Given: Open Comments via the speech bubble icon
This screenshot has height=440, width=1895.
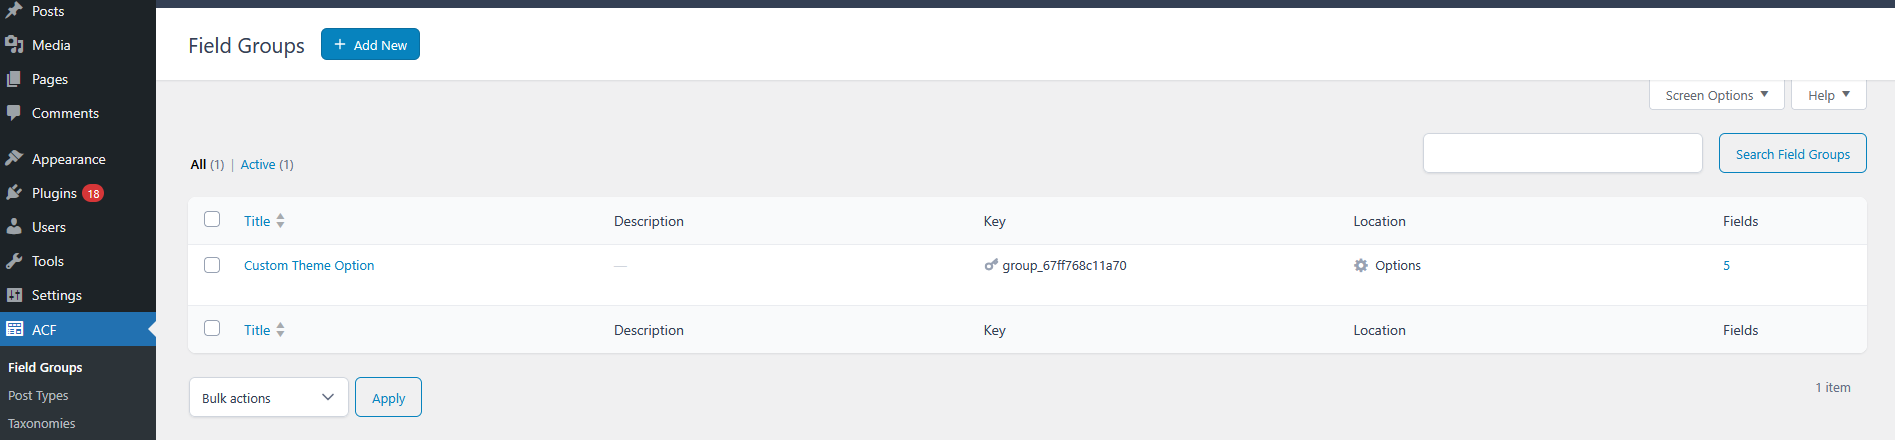Looking at the screenshot, I should point(14,113).
